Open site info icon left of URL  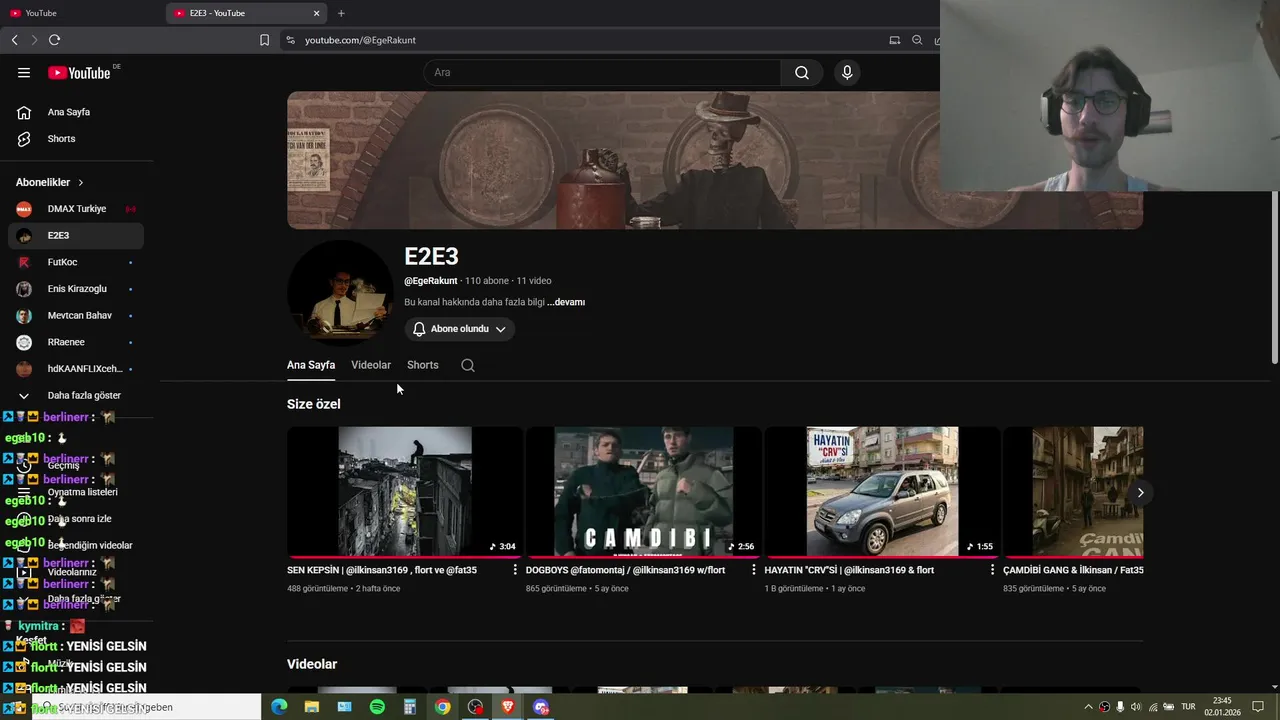pos(290,40)
